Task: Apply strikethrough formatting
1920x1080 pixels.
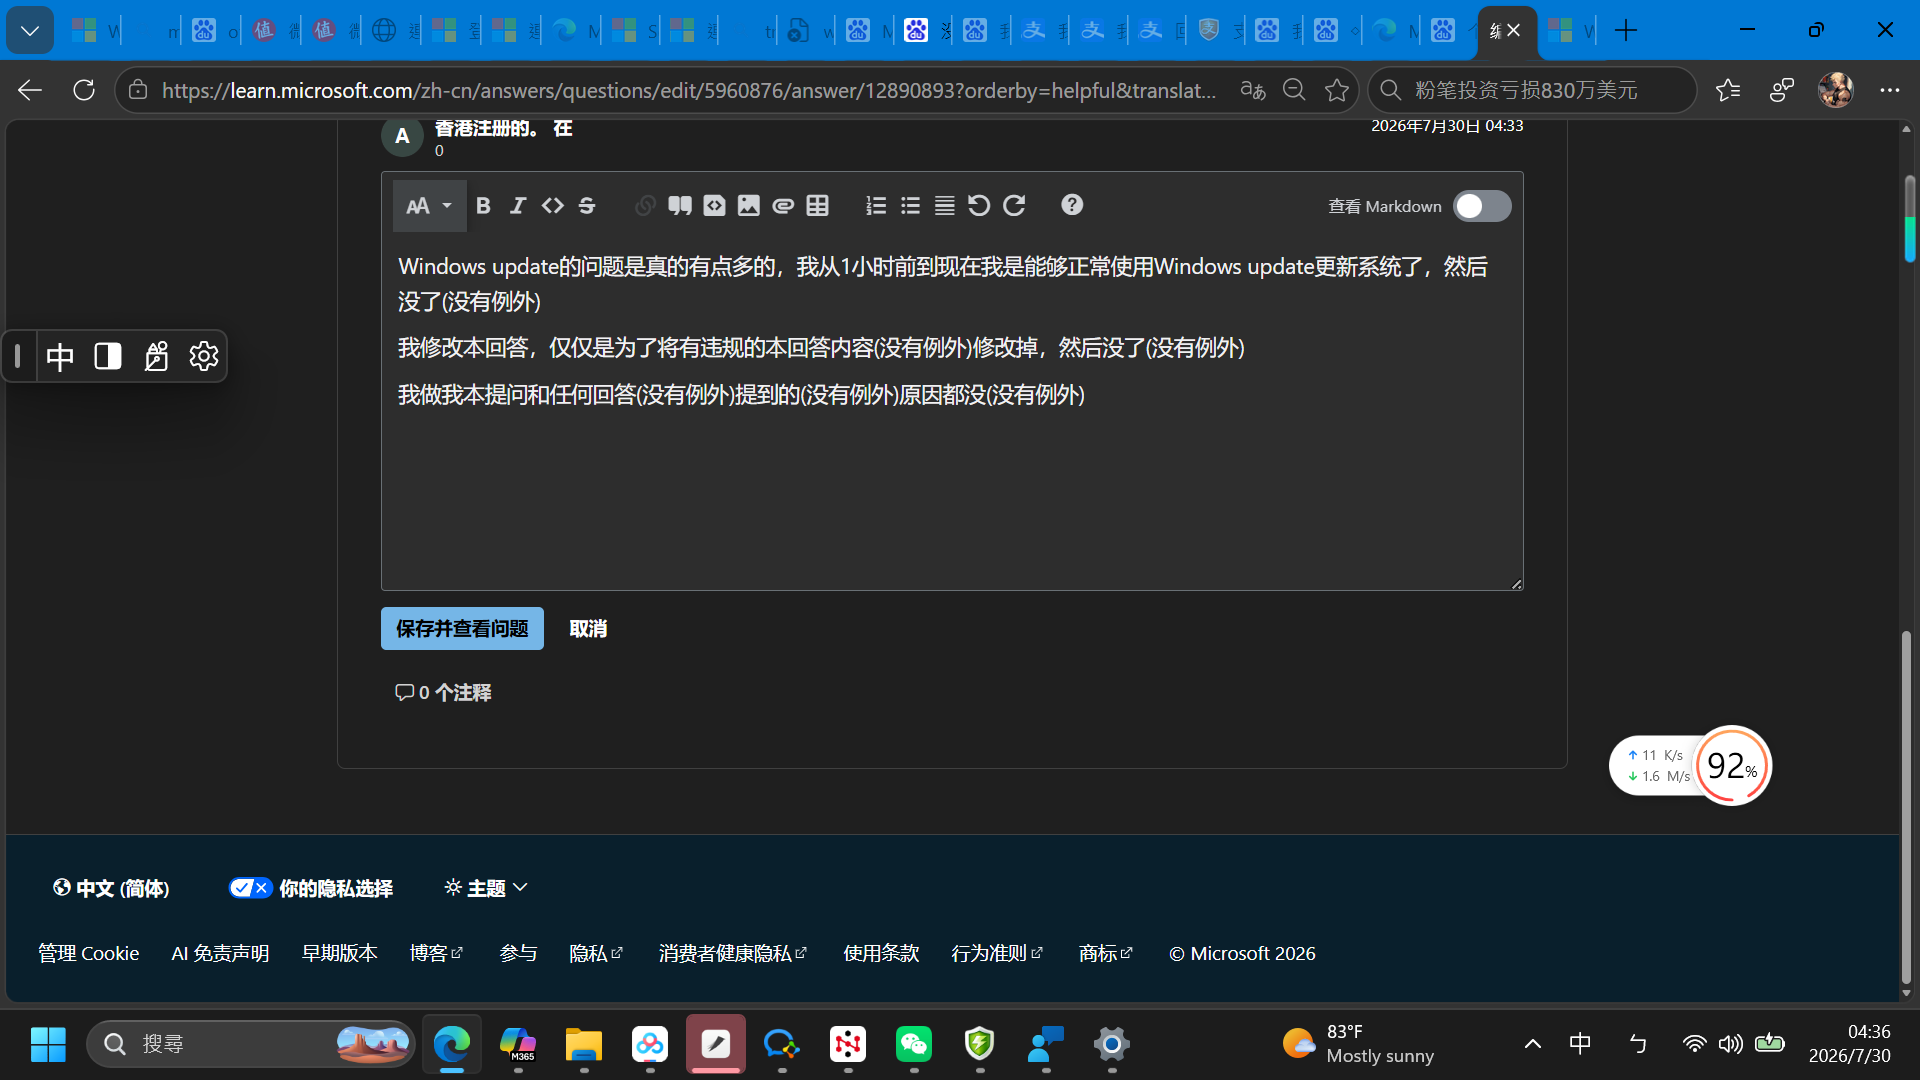Action: pyautogui.click(x=587, y=206)
